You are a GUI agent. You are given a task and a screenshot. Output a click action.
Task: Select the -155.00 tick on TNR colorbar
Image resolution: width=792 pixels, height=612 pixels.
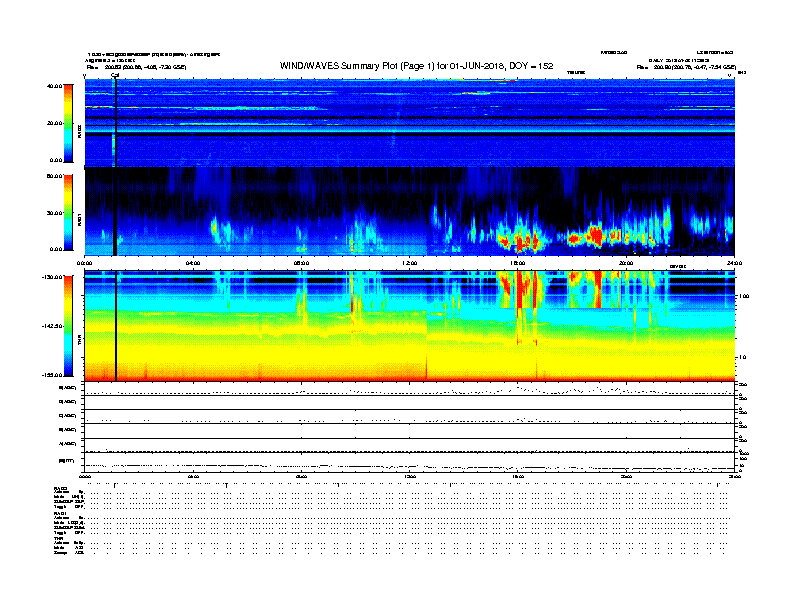(x=53, y=375)
